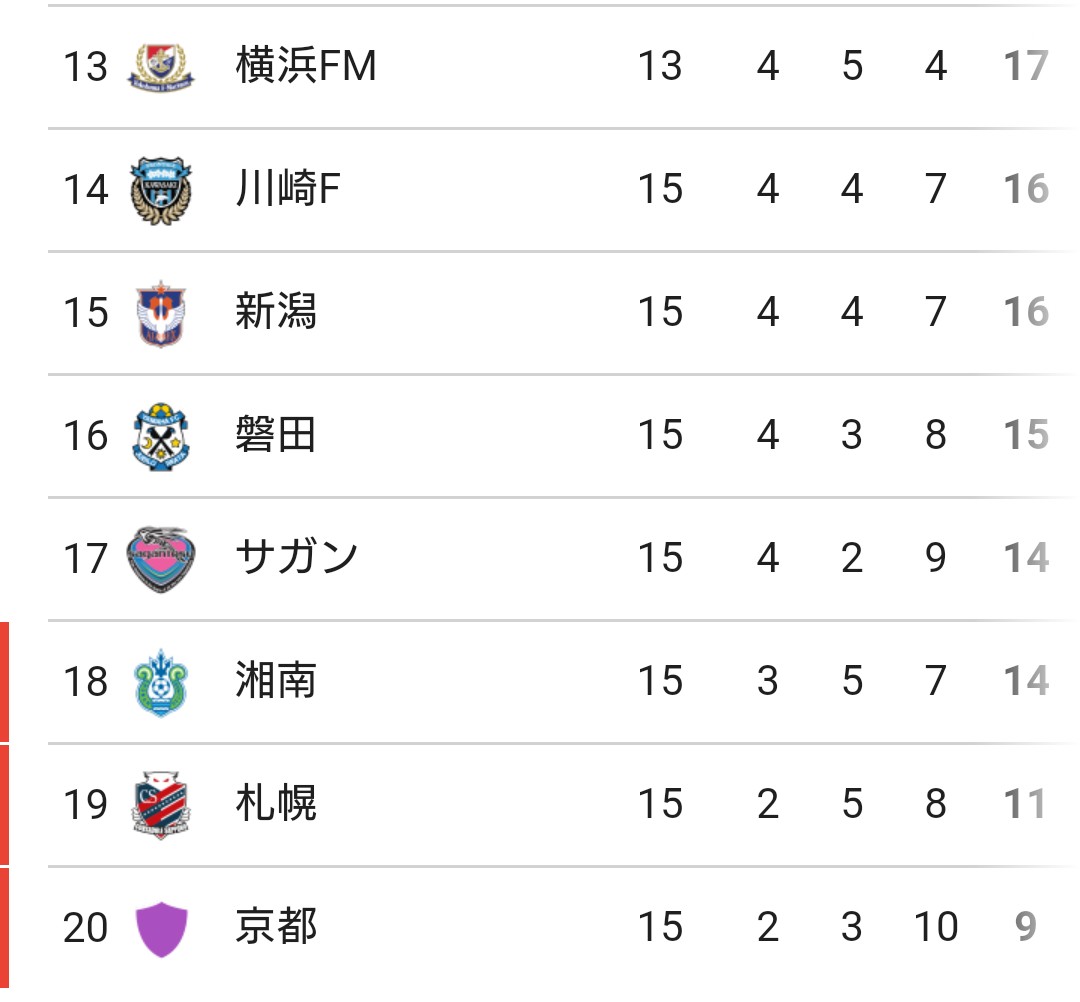Click 横浜FM's 17 points value
The height and width of the screenshot is (1002, 1080).
[x=1026, y=66]
